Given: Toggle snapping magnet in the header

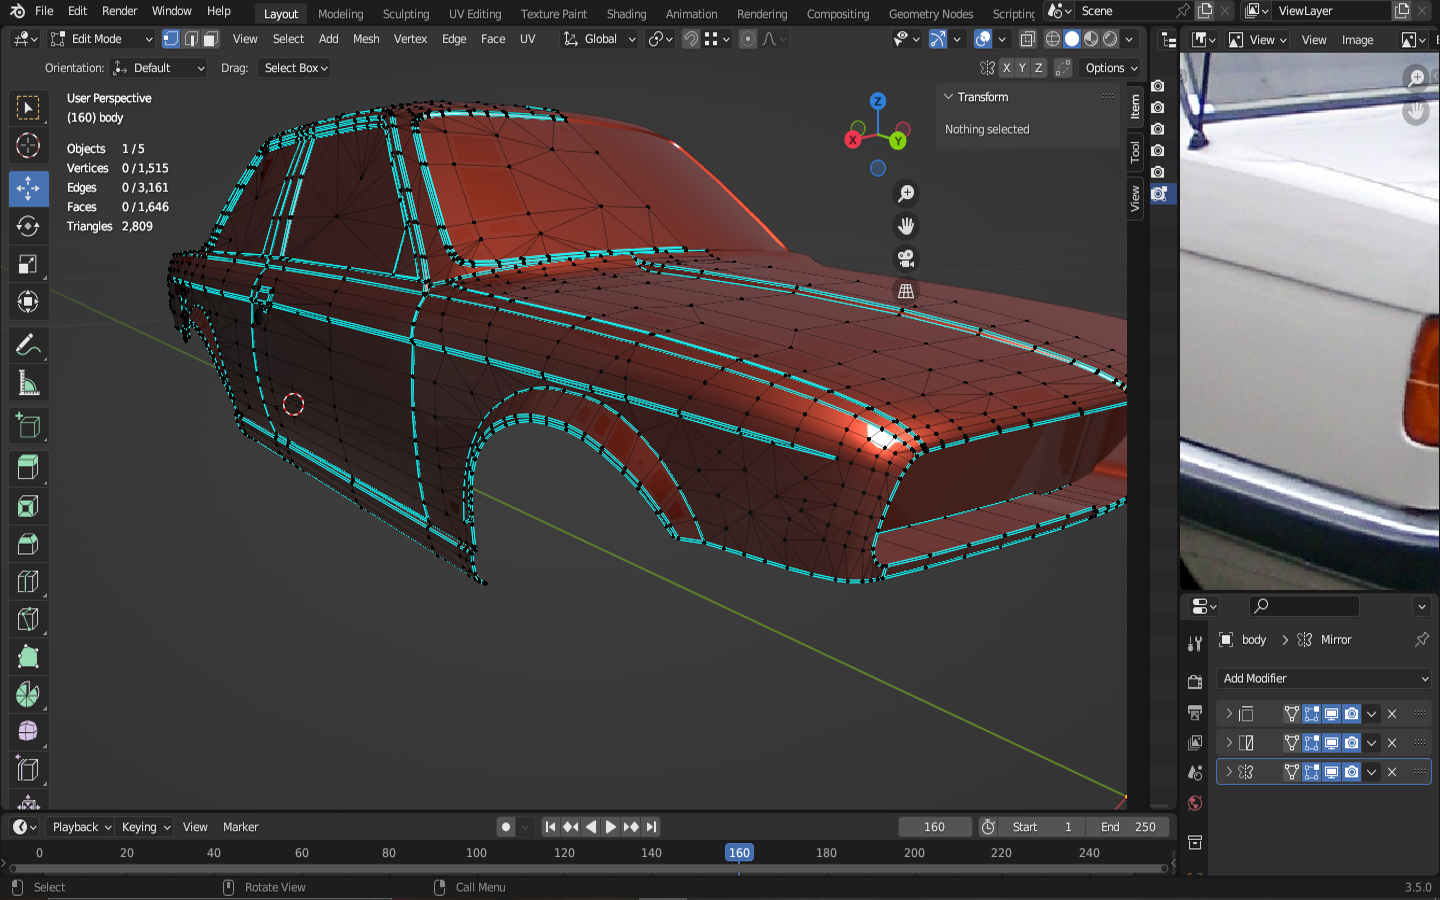Looking at the screenshot, I should point(691,39).
